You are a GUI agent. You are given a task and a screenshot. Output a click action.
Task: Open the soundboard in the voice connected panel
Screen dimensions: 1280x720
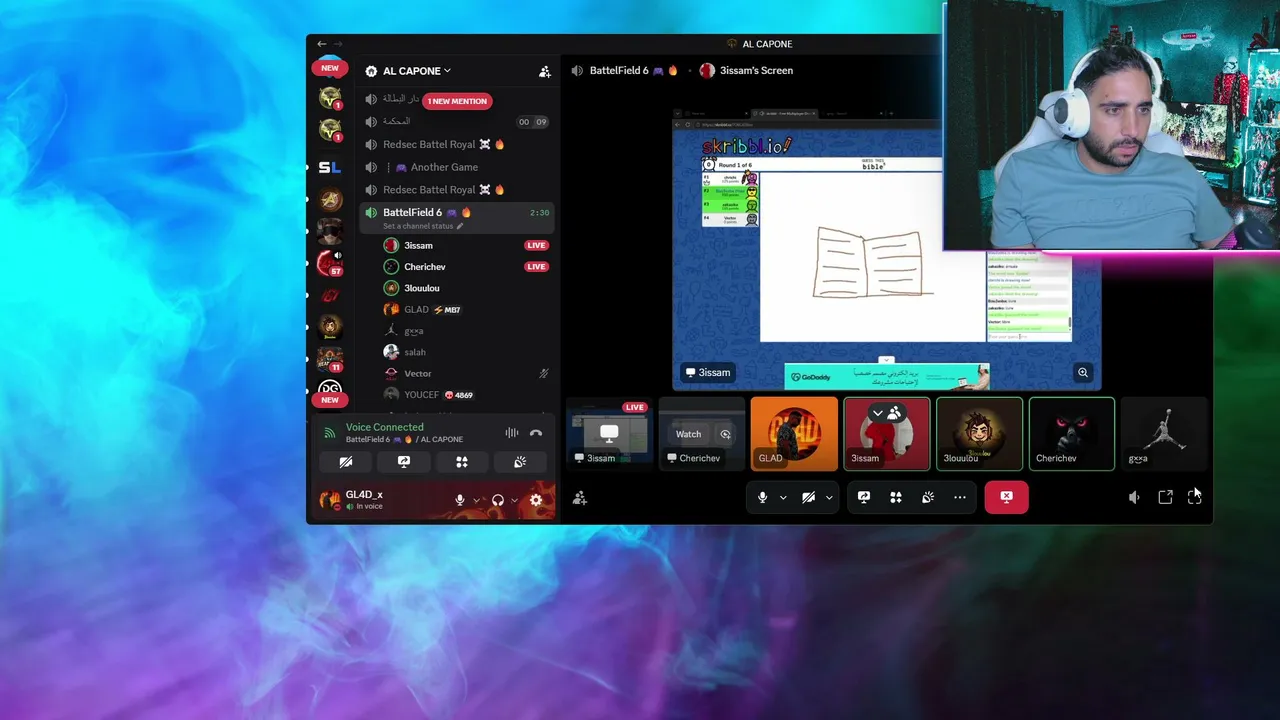tap(520, 462)
